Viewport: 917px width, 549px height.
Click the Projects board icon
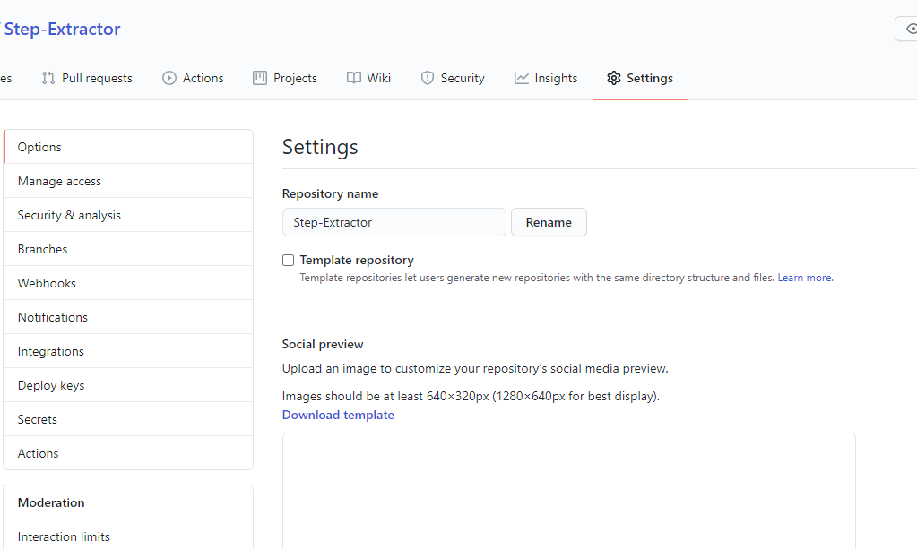[260, 78]
